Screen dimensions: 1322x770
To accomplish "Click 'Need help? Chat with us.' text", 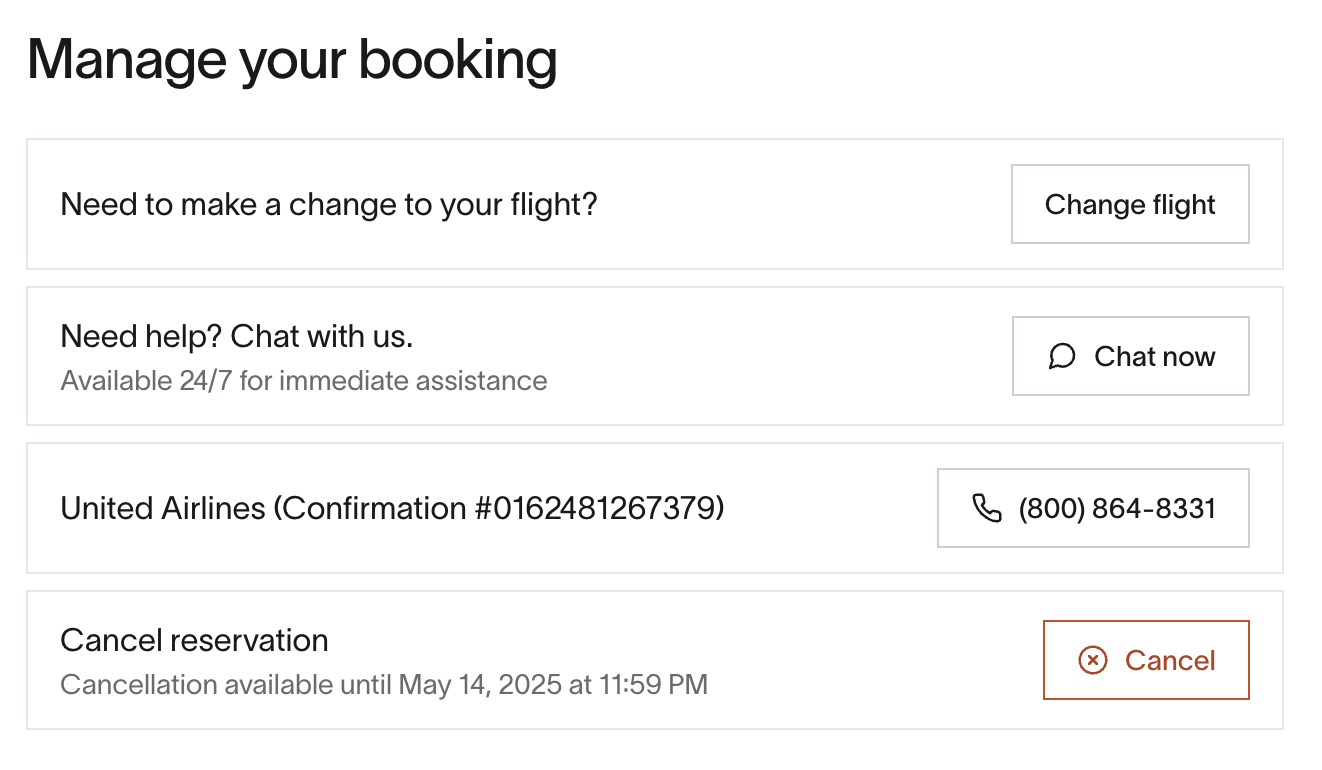I will click(x=236, y=336).
